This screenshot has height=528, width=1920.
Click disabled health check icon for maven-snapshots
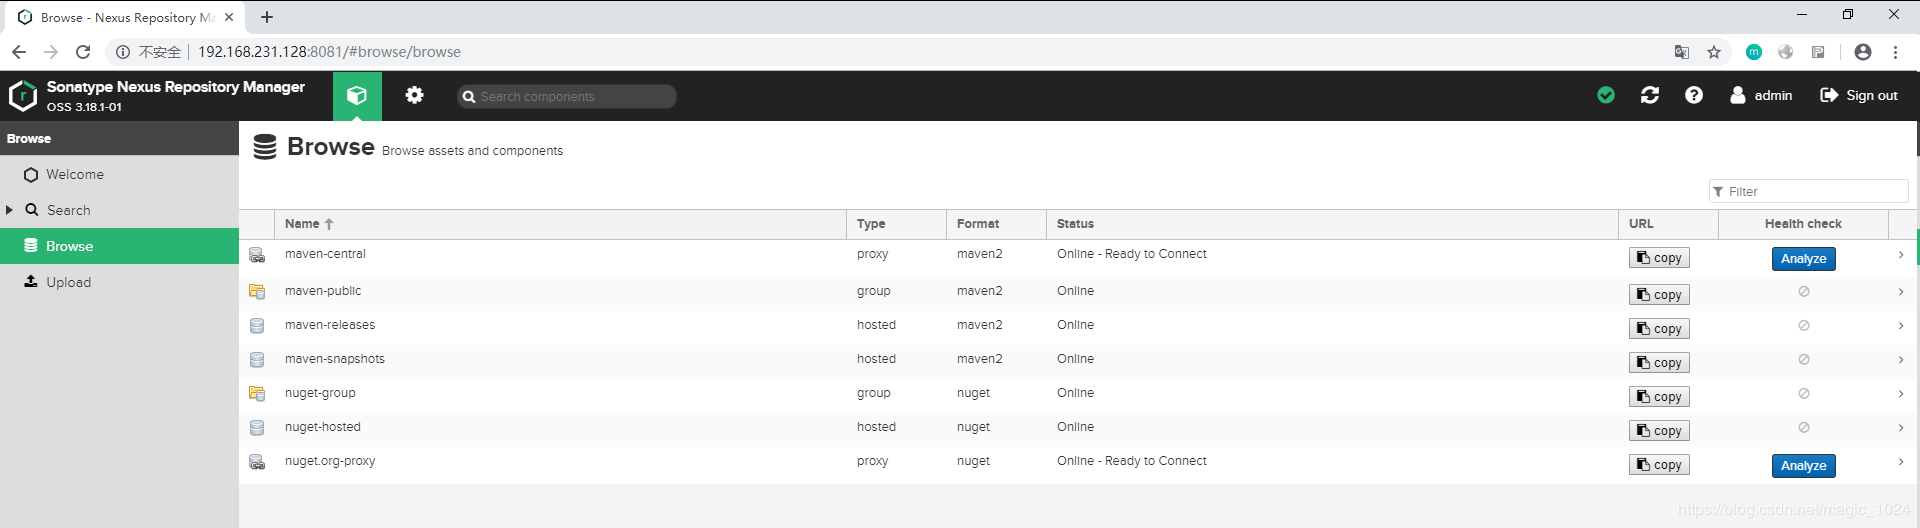point(1804,360)
